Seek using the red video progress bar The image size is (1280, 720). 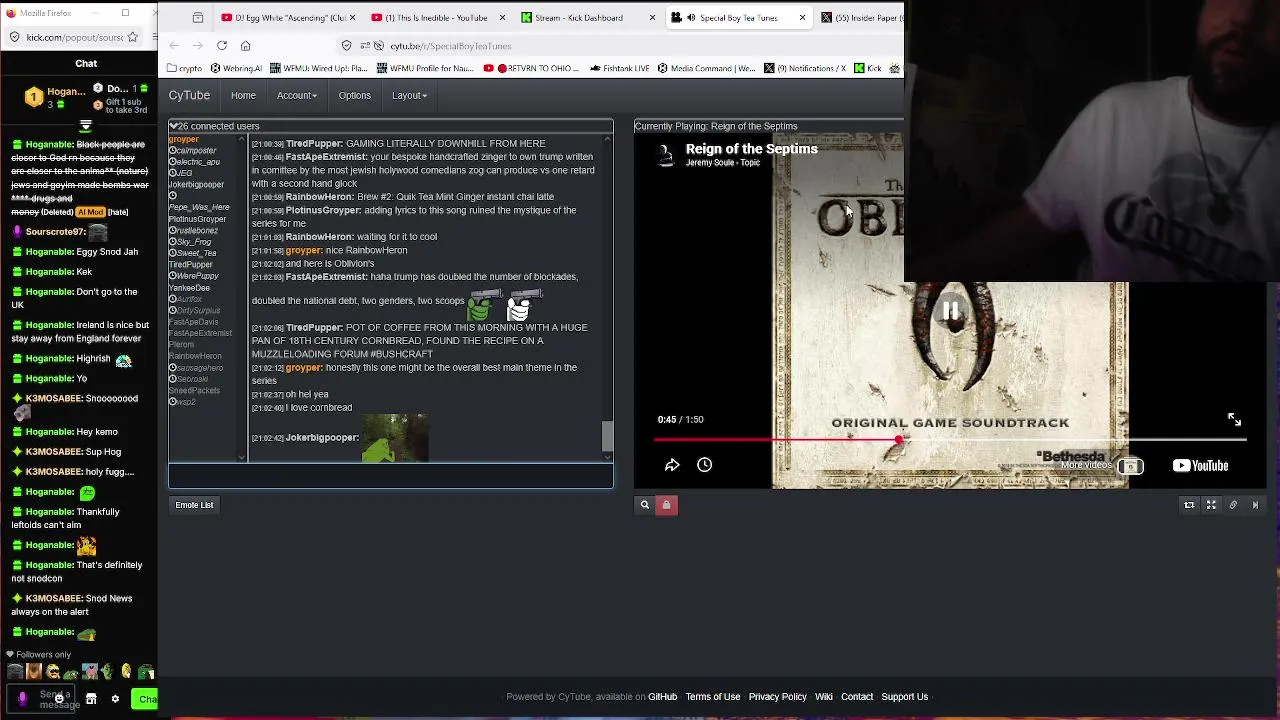950,439
